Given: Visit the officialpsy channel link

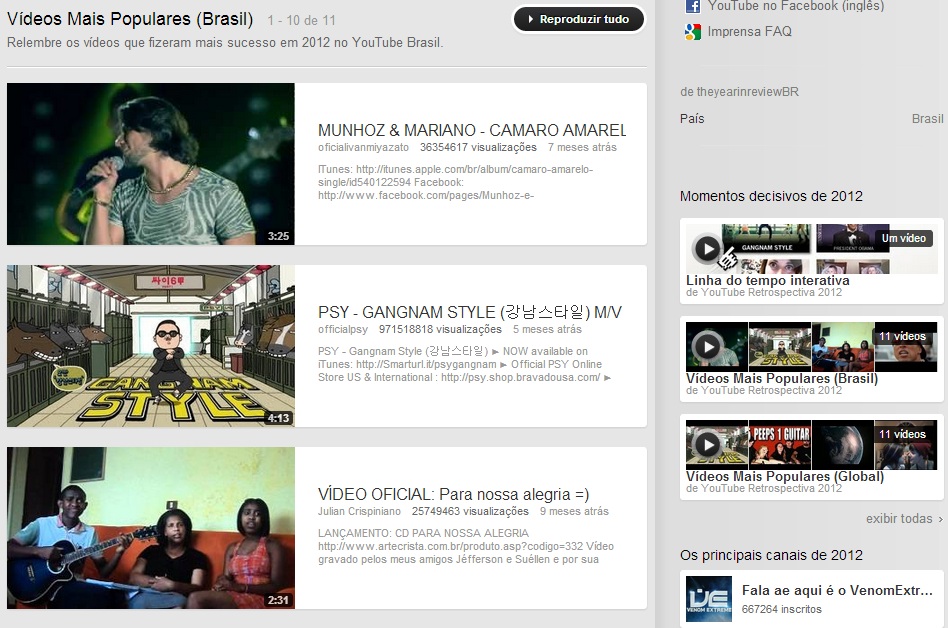Looking at the screenshot, I should 343,329.
